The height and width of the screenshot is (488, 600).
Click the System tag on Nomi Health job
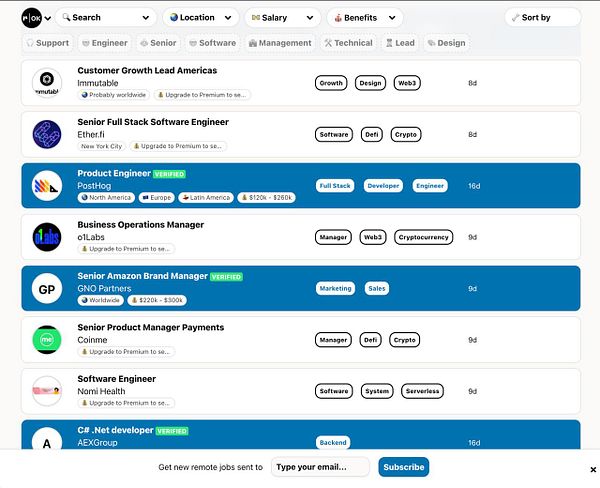tap(377, 391)
